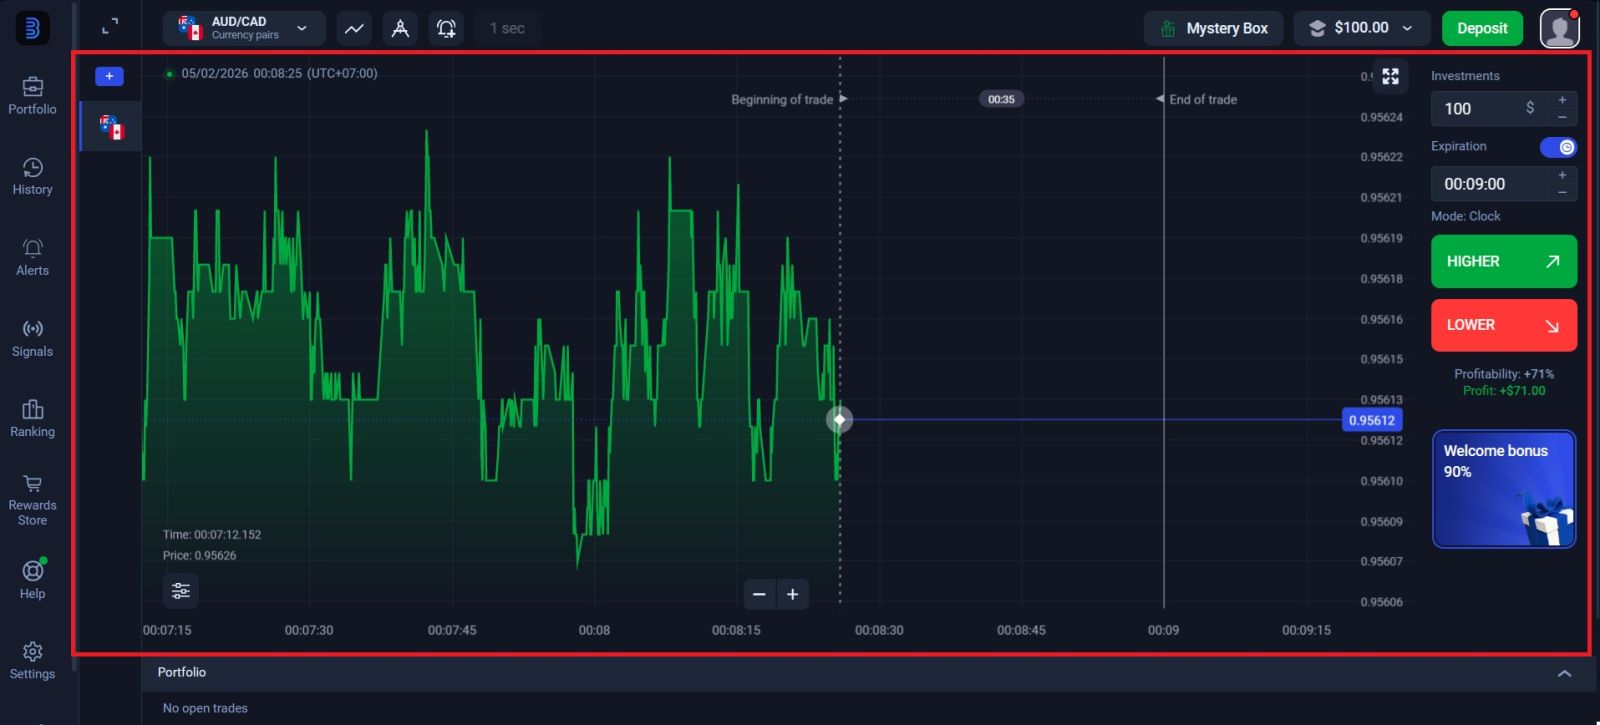Zoom in chart with plus button

[x=792, y=595]
